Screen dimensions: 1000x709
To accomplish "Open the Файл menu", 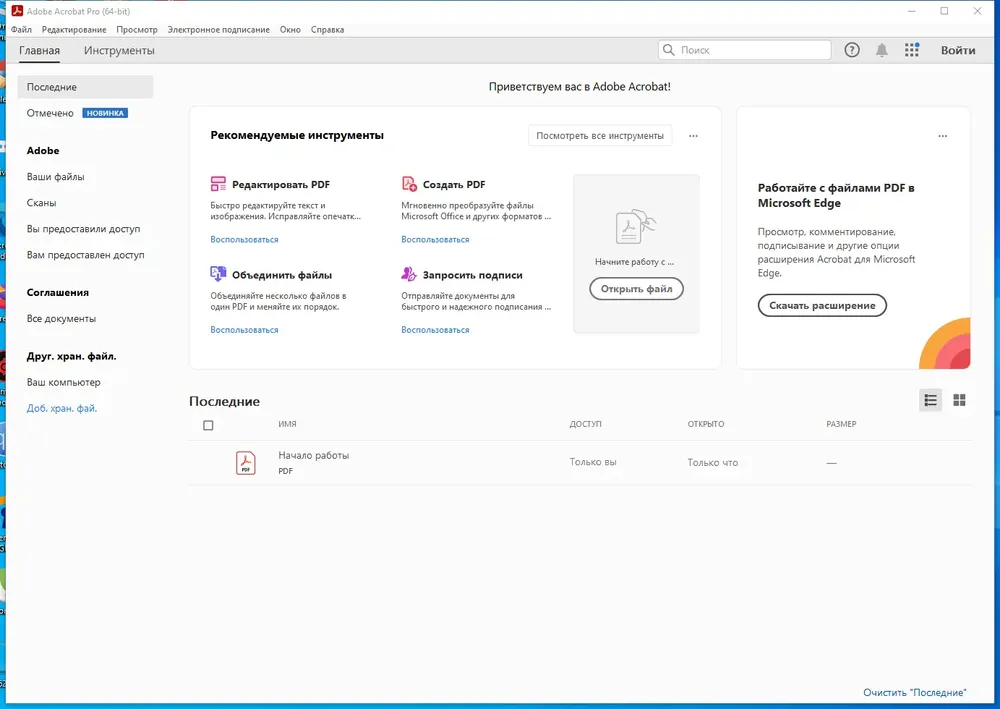I will 21,29.
